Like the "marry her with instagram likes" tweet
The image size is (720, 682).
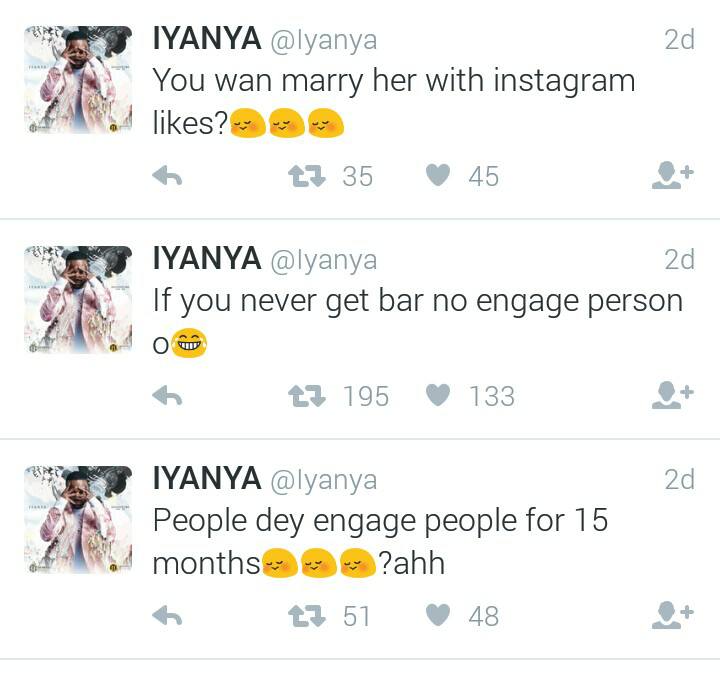click(x=438, y=177)
